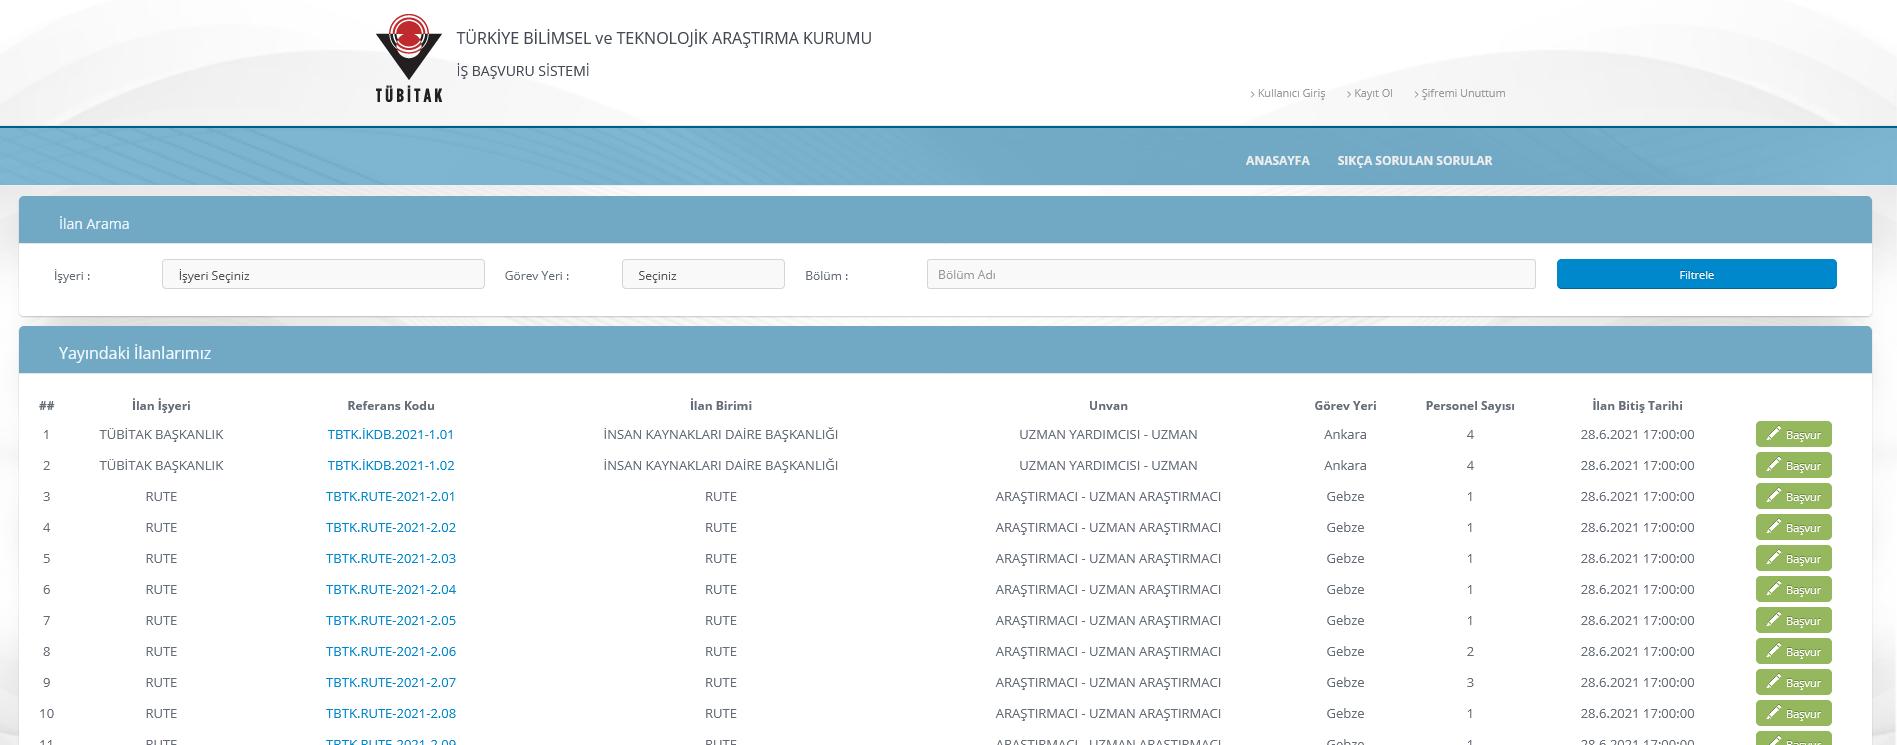1897x745 pixels.
Task: Open reference TBTK.RUTE-2021-2.04
Action: pos(391,589)
